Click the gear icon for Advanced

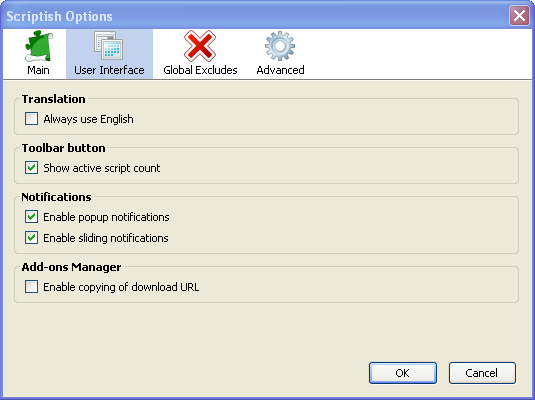point(280,46)
